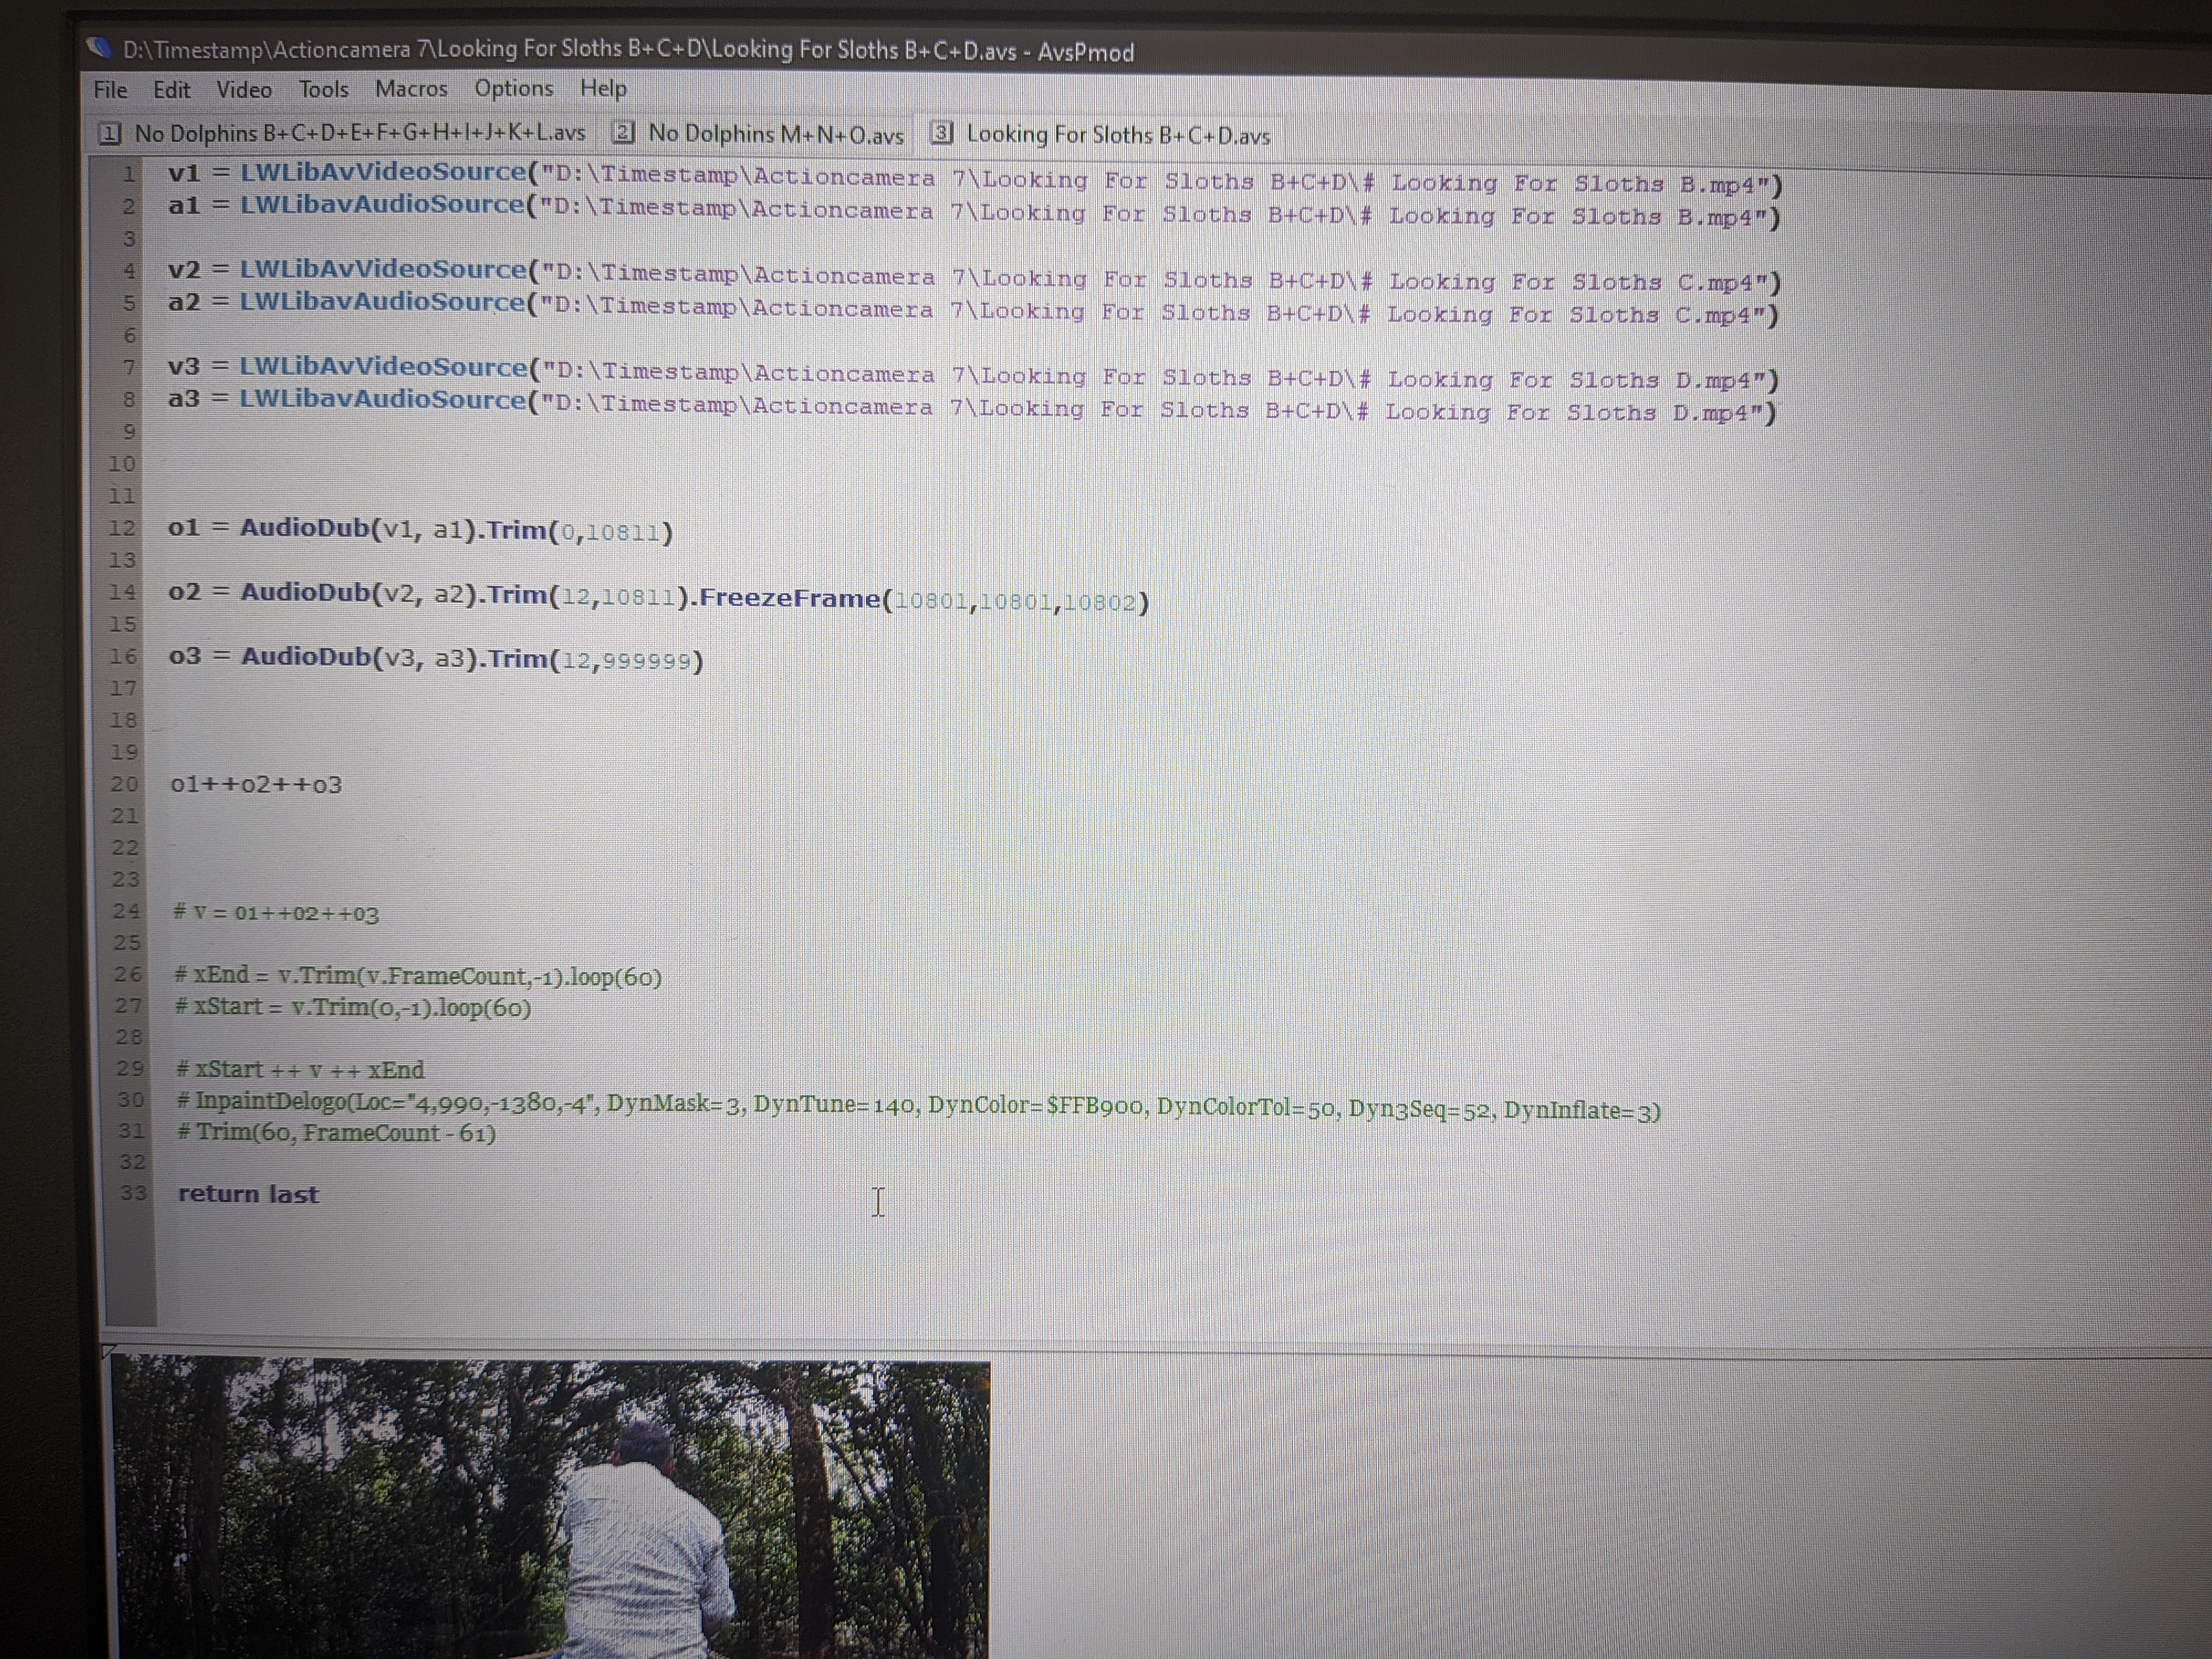Click the AvsPmod title bar app icon
The height and width of the screenshot is (1659, 2212).
point(97,48)
